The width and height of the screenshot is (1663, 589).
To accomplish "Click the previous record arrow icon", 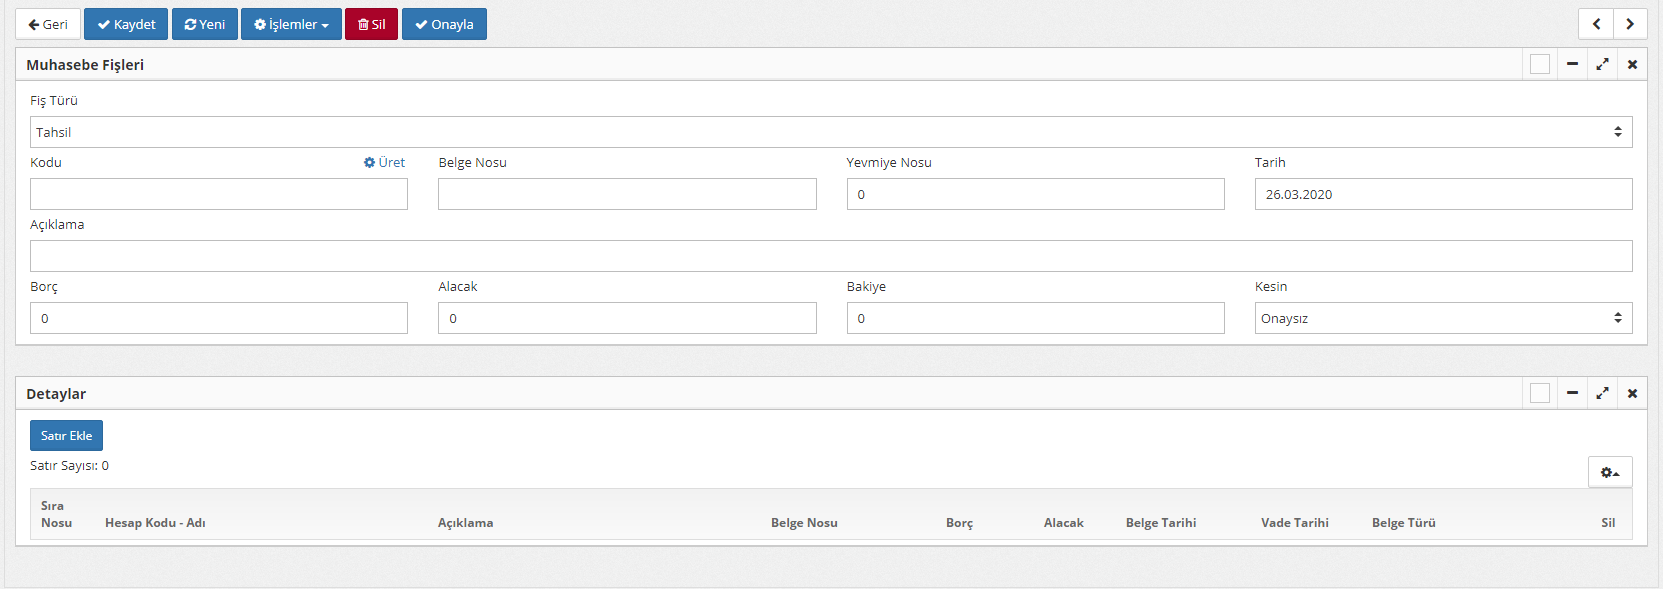I will [1596, 24].
